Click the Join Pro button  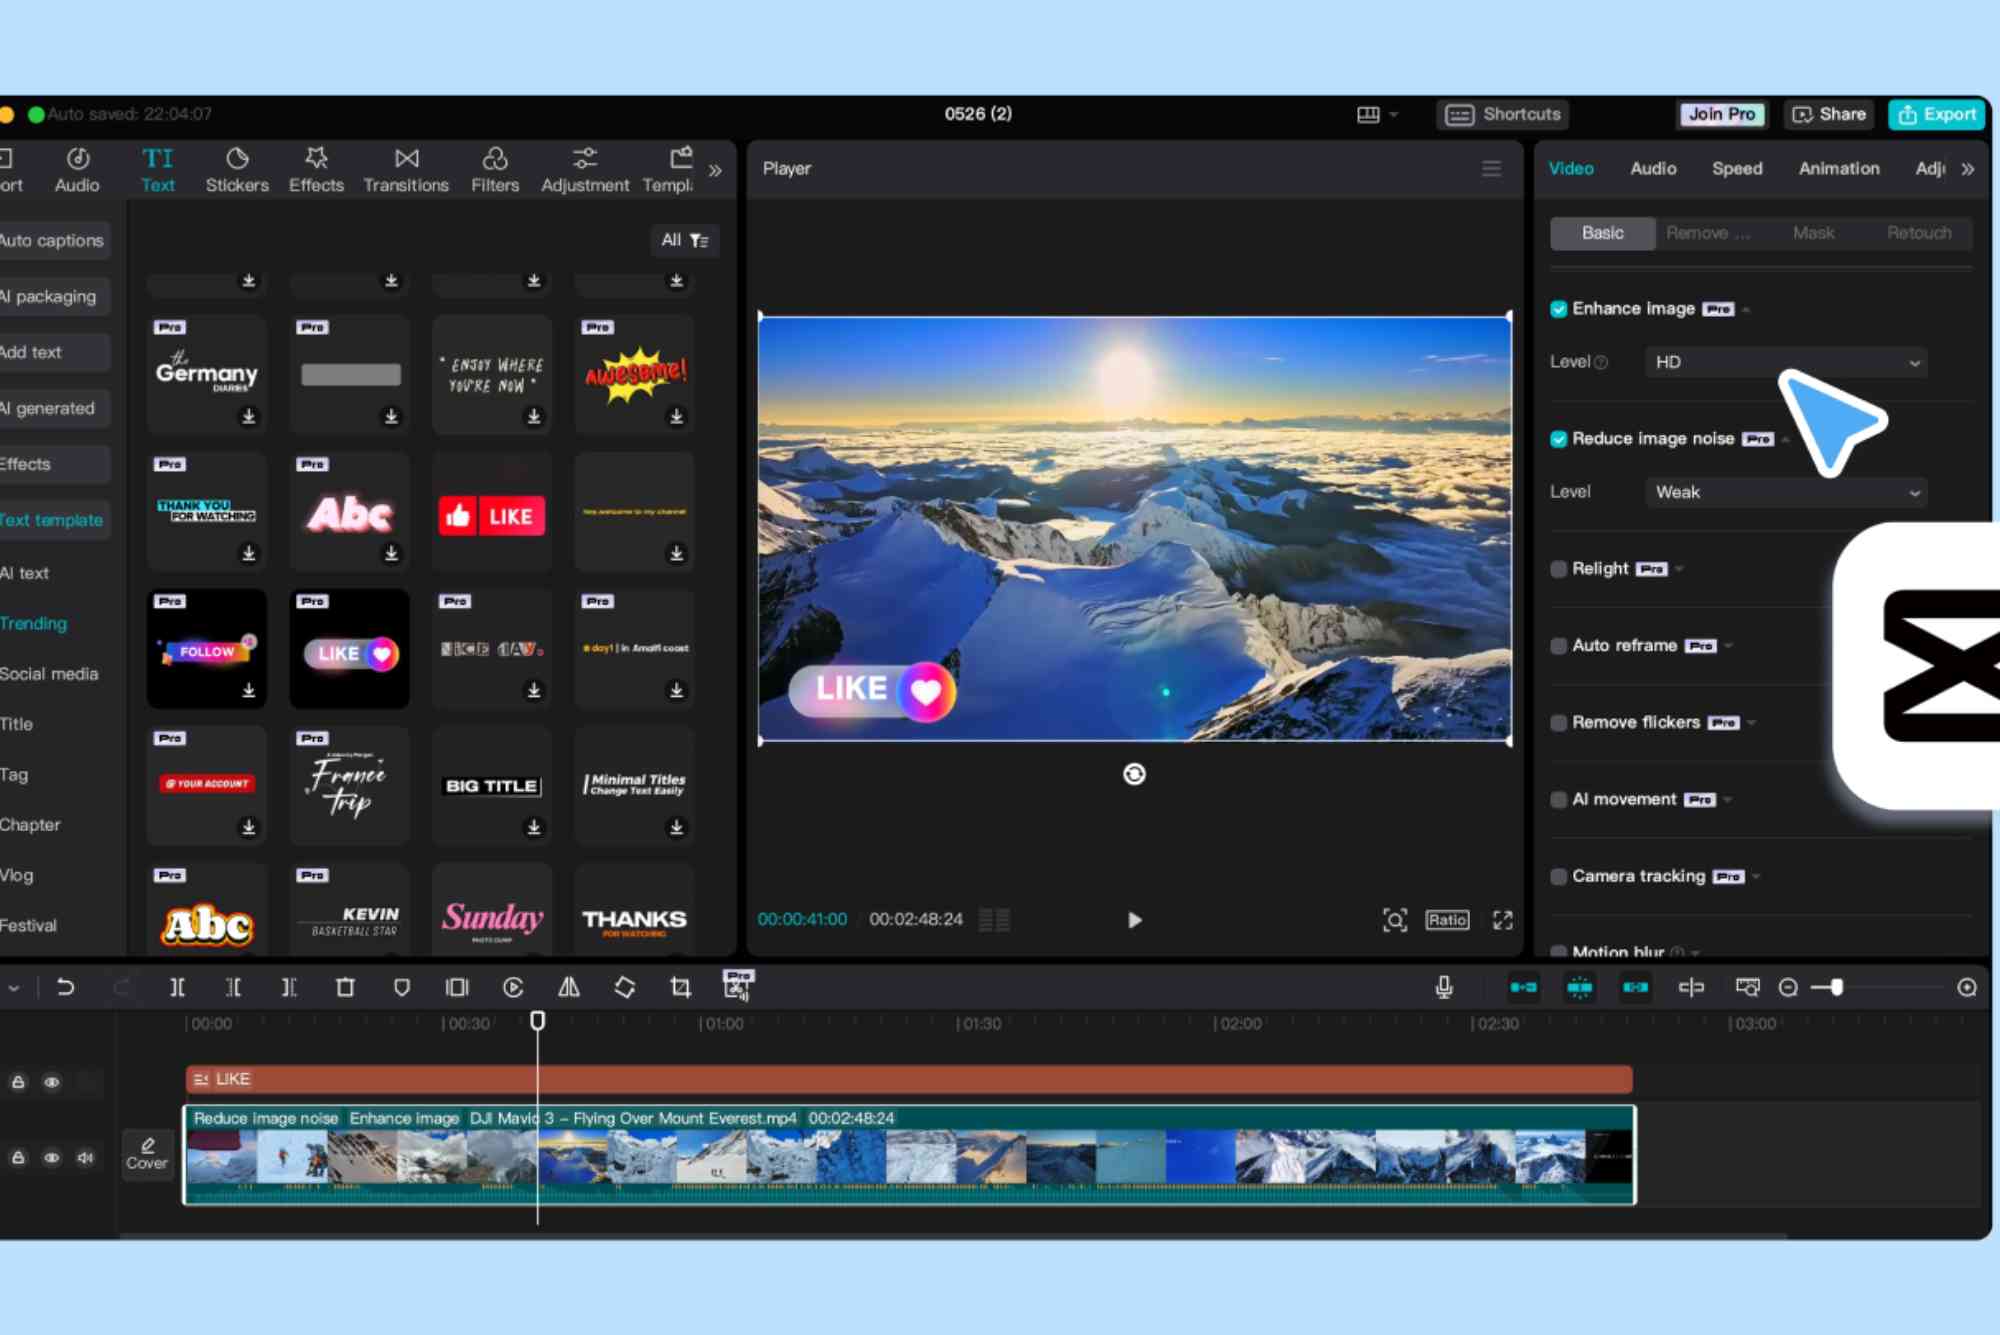1721,114
